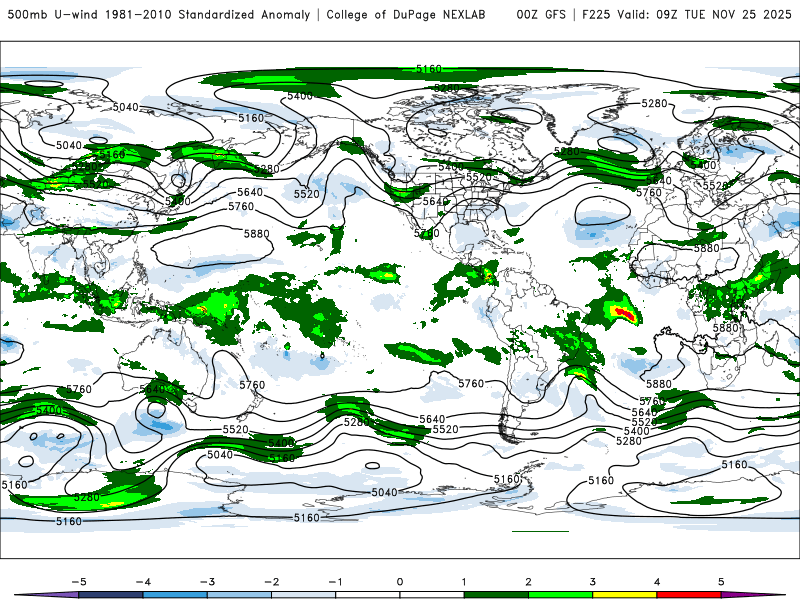Click the red anomaly maximum off West Africa
Viewport: 800px width, 600px height.
[x=626, y=313]
